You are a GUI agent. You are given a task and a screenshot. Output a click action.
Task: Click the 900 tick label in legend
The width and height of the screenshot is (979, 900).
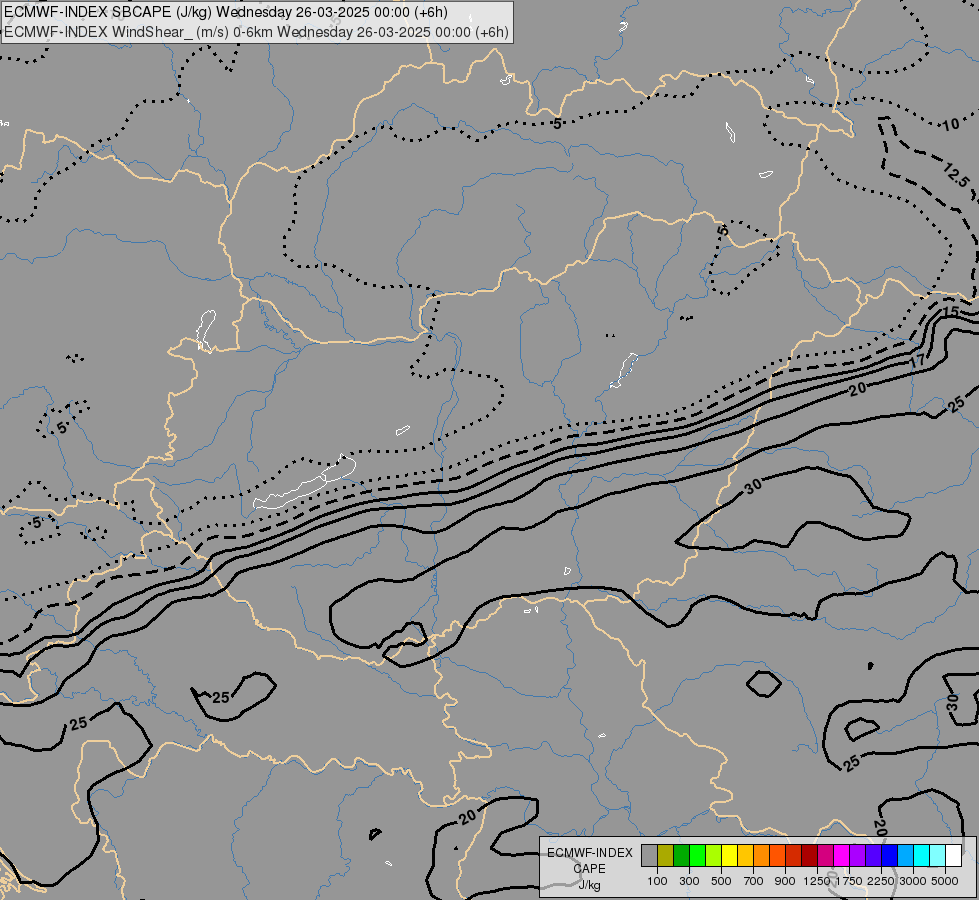point(785,881)
